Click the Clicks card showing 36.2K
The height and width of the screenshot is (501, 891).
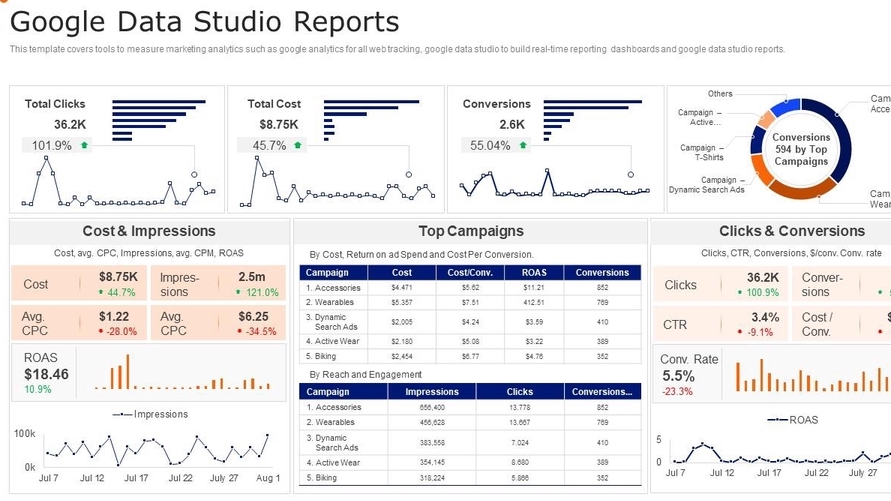pos(720,283)
